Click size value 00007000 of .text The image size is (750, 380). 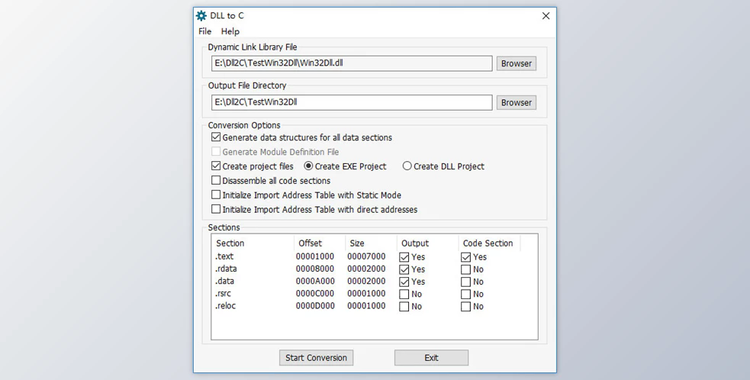(366, 257)
